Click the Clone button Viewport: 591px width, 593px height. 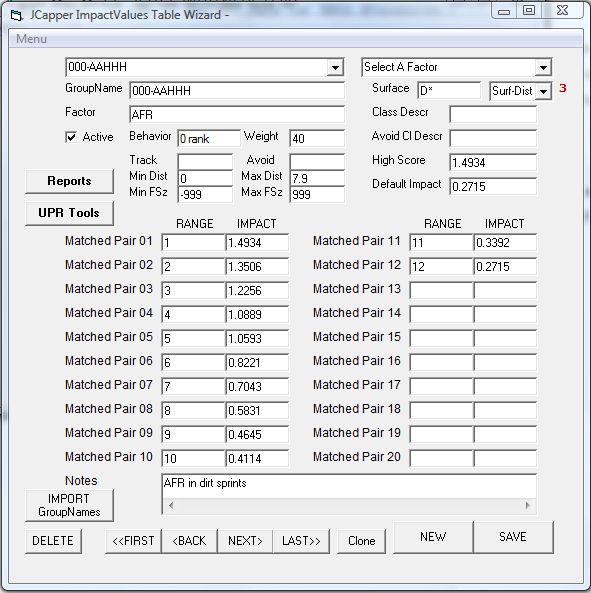click(361, 541)
